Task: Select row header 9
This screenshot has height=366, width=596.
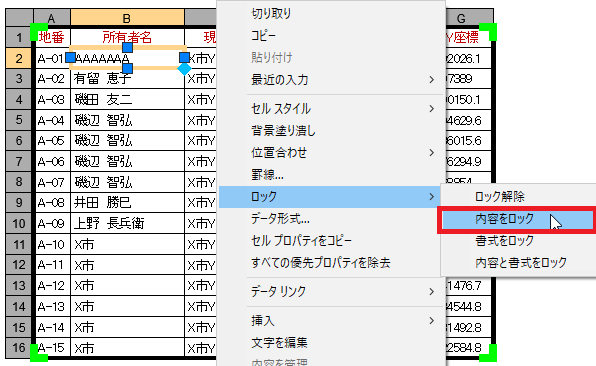Action: (x=19, y=202)
